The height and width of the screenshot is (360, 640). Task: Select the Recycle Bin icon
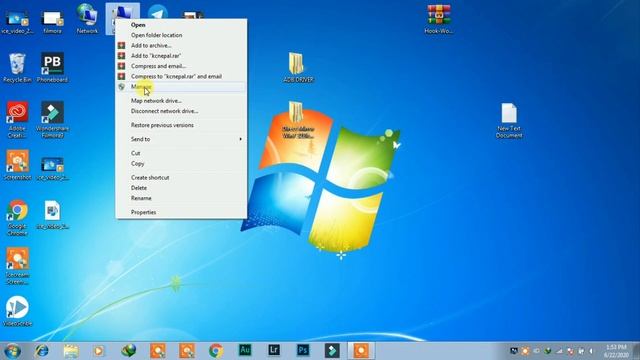click(x=17, y=67)
